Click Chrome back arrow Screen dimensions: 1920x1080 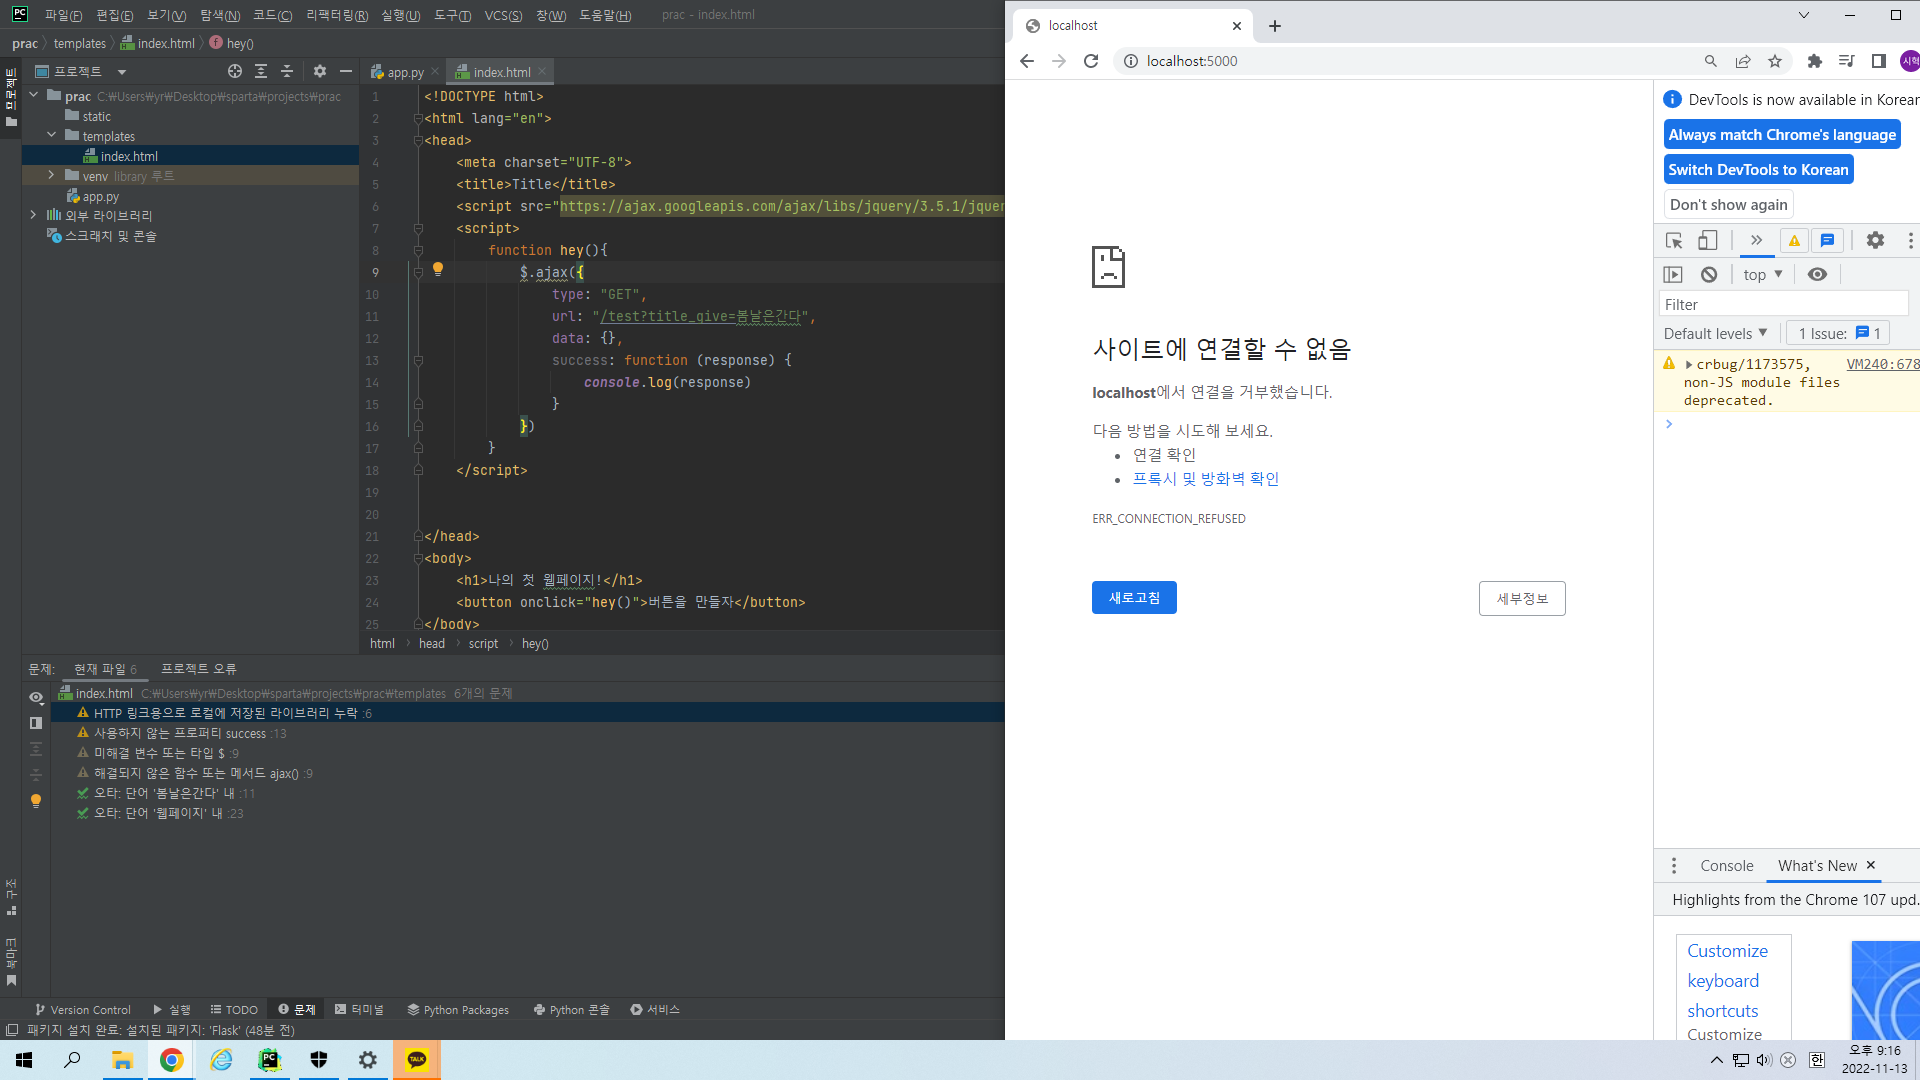click(x=1027, y=61)
